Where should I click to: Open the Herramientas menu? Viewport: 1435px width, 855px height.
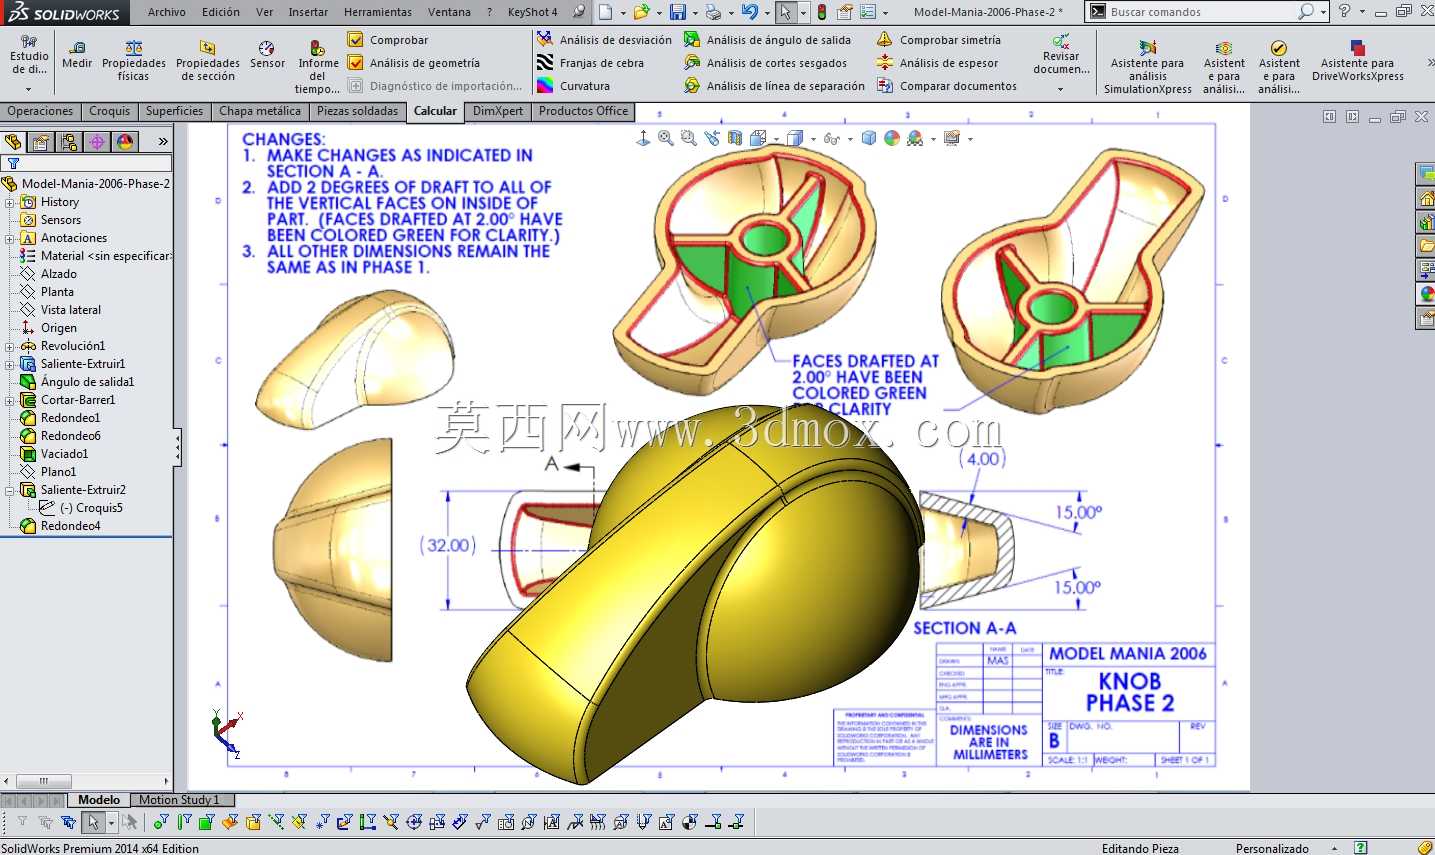click(377, 12)
